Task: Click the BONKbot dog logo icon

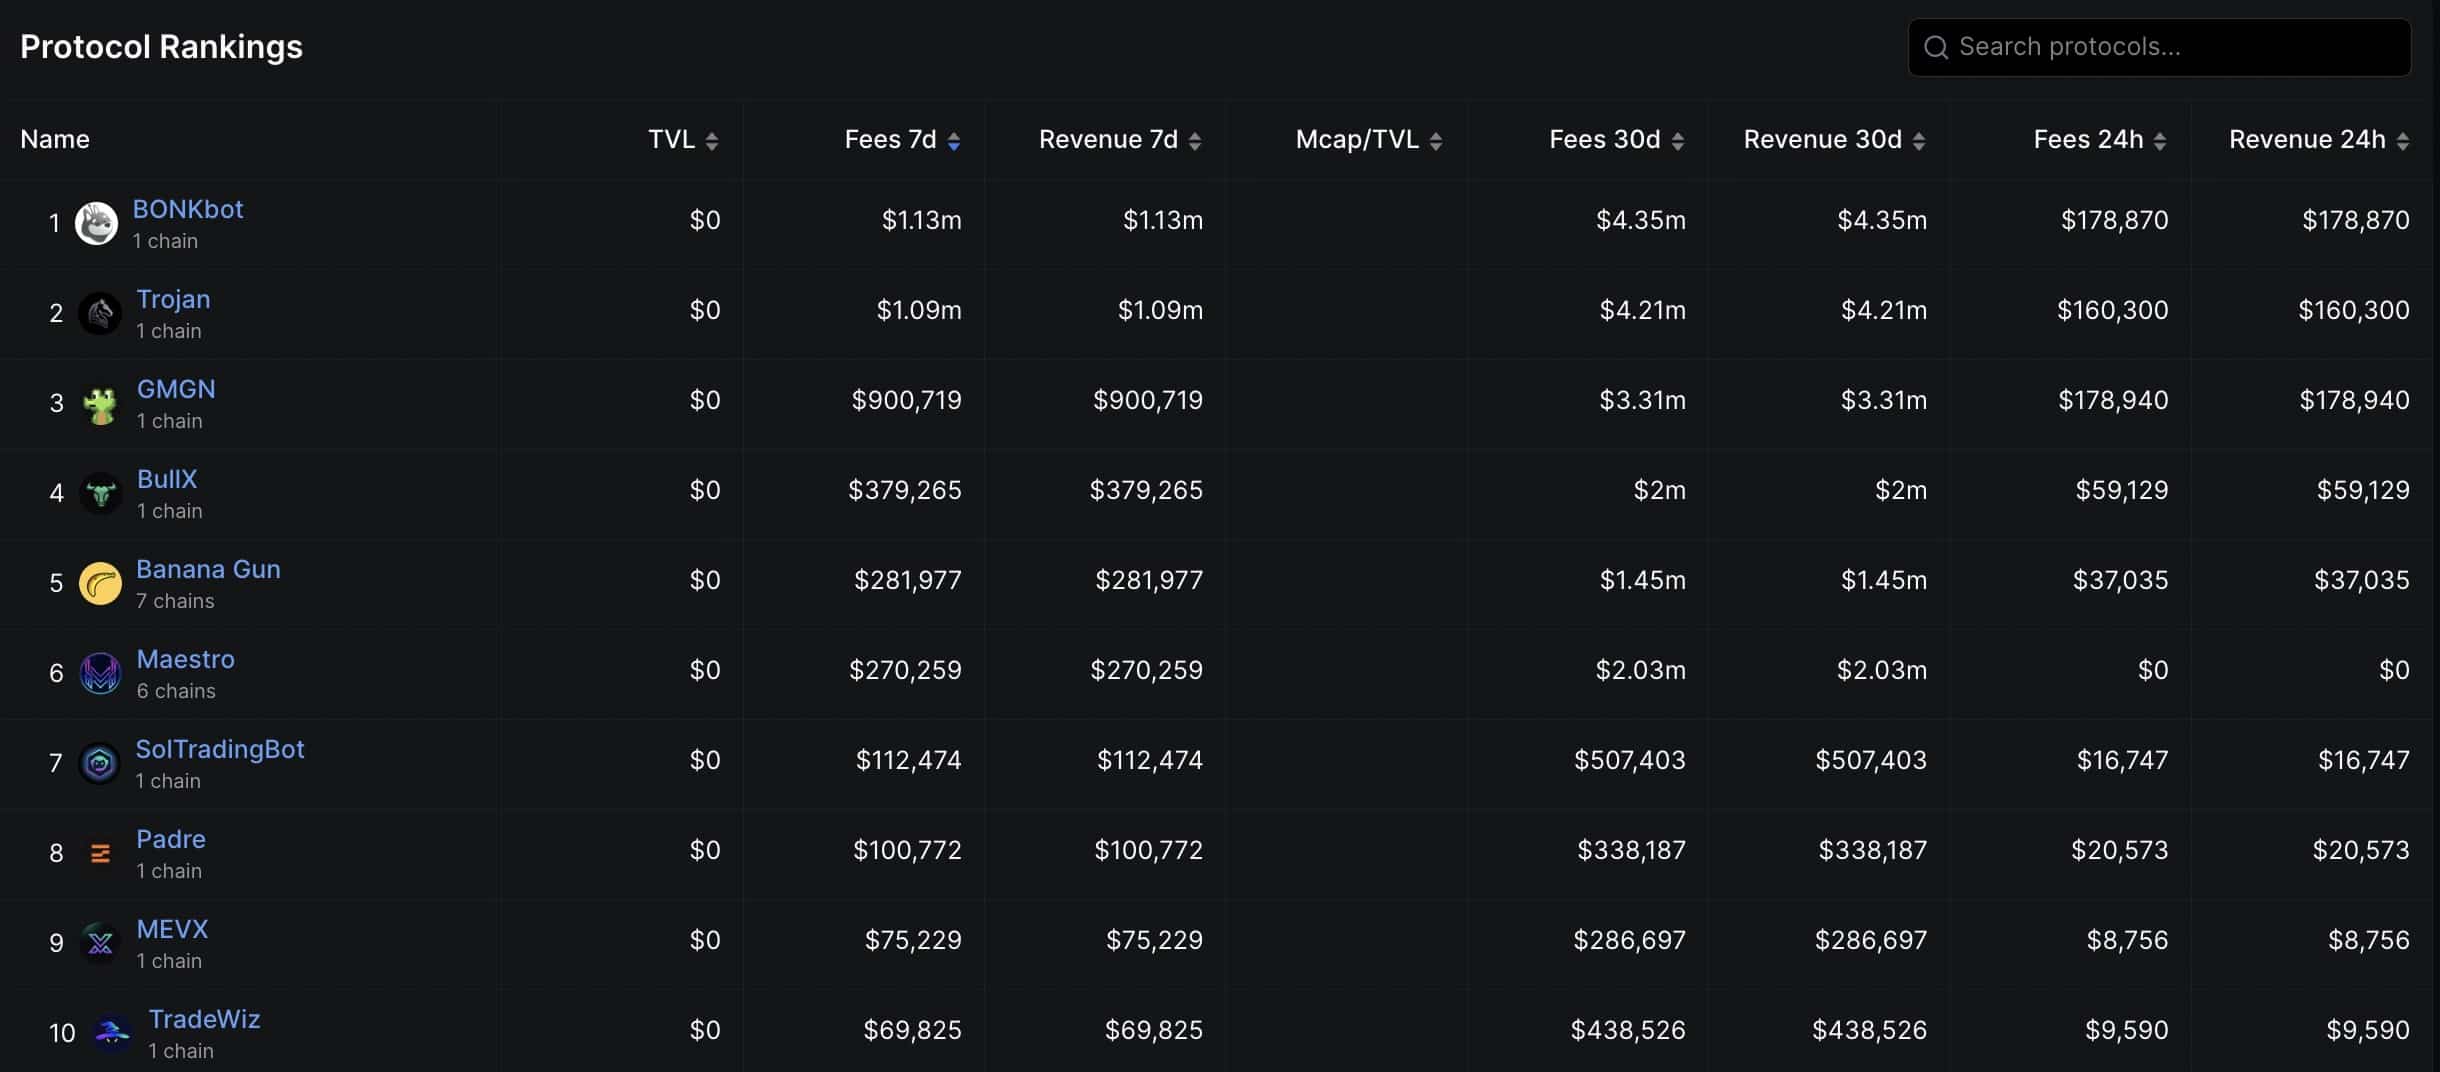Action: click(x=97, y=223)
